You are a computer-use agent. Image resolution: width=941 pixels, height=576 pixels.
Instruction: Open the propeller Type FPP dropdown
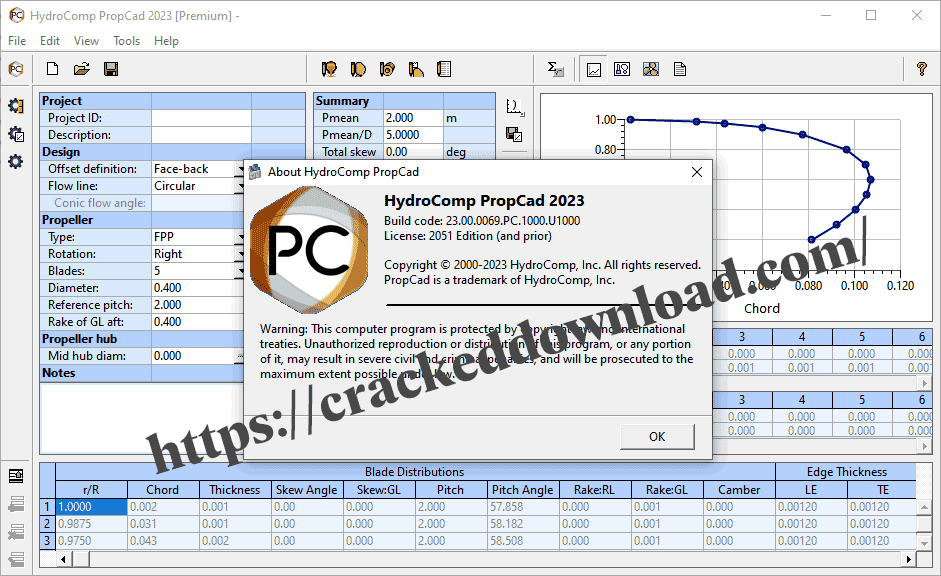(241, 237)
